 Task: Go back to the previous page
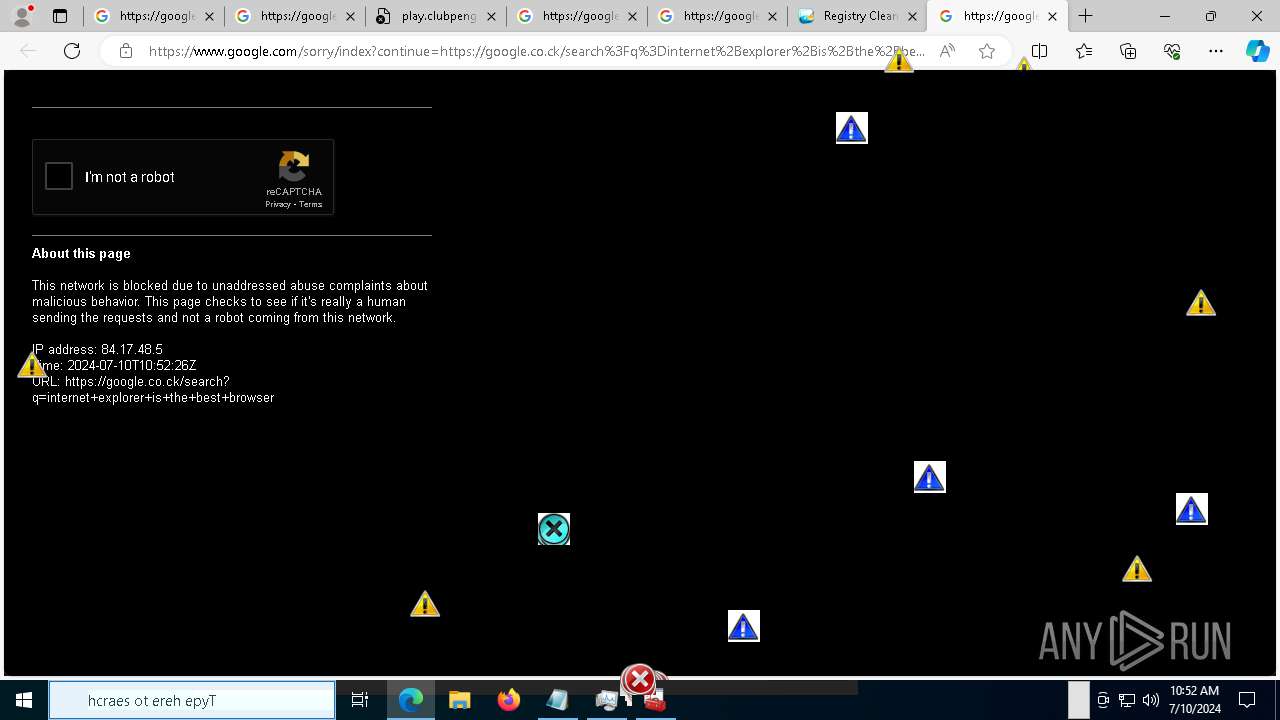[28, 51]
